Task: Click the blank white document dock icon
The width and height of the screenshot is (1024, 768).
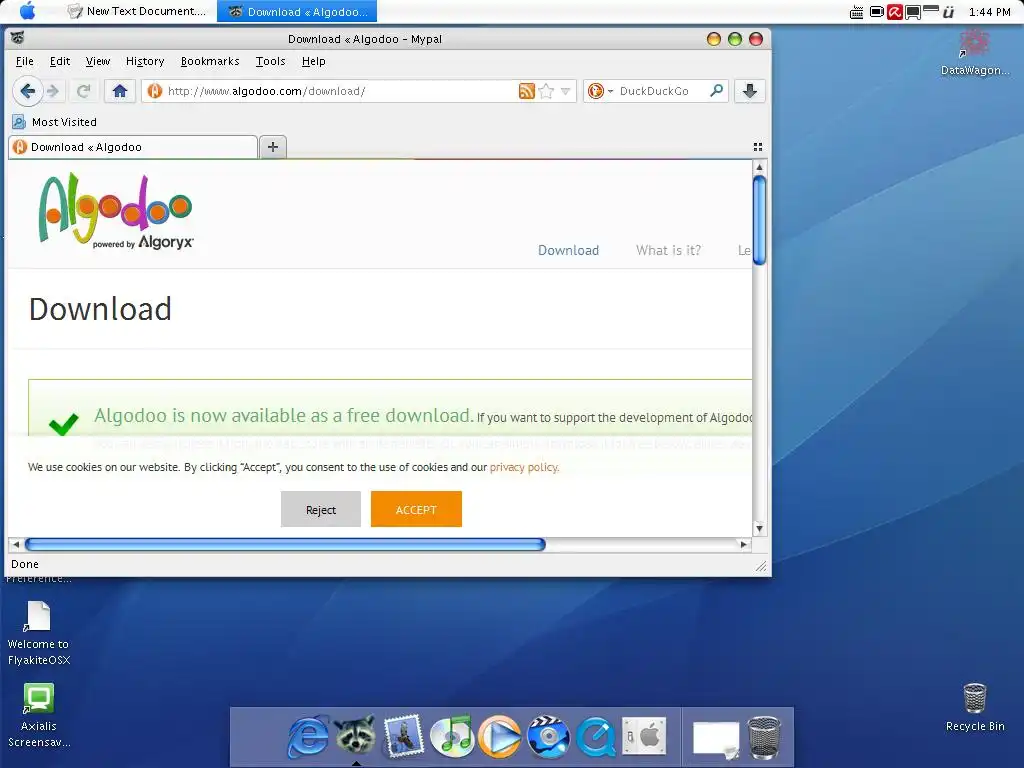Action: click(716, 740)
